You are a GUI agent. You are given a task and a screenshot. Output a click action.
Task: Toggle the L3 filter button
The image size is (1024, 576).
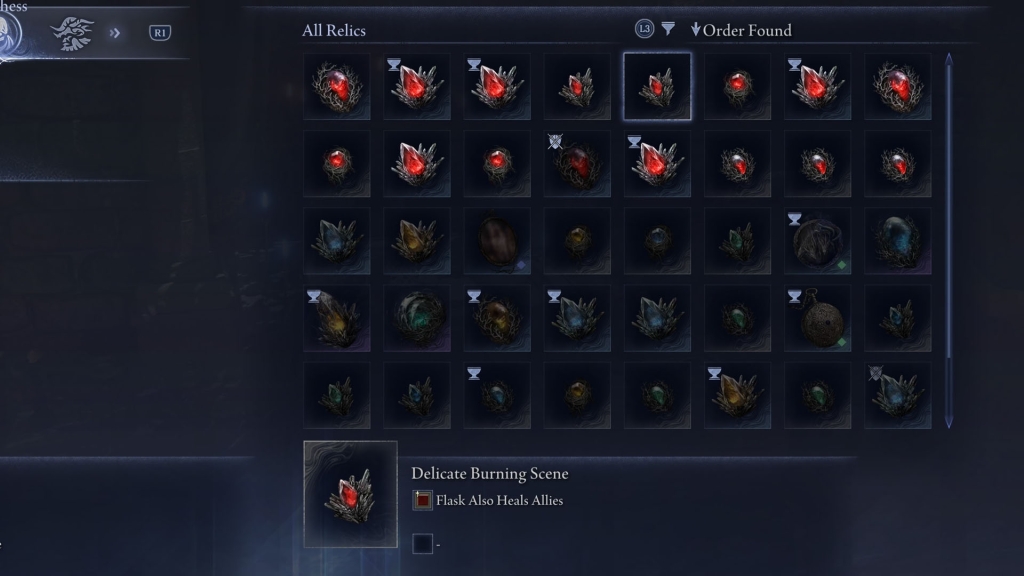click(645, 29)
